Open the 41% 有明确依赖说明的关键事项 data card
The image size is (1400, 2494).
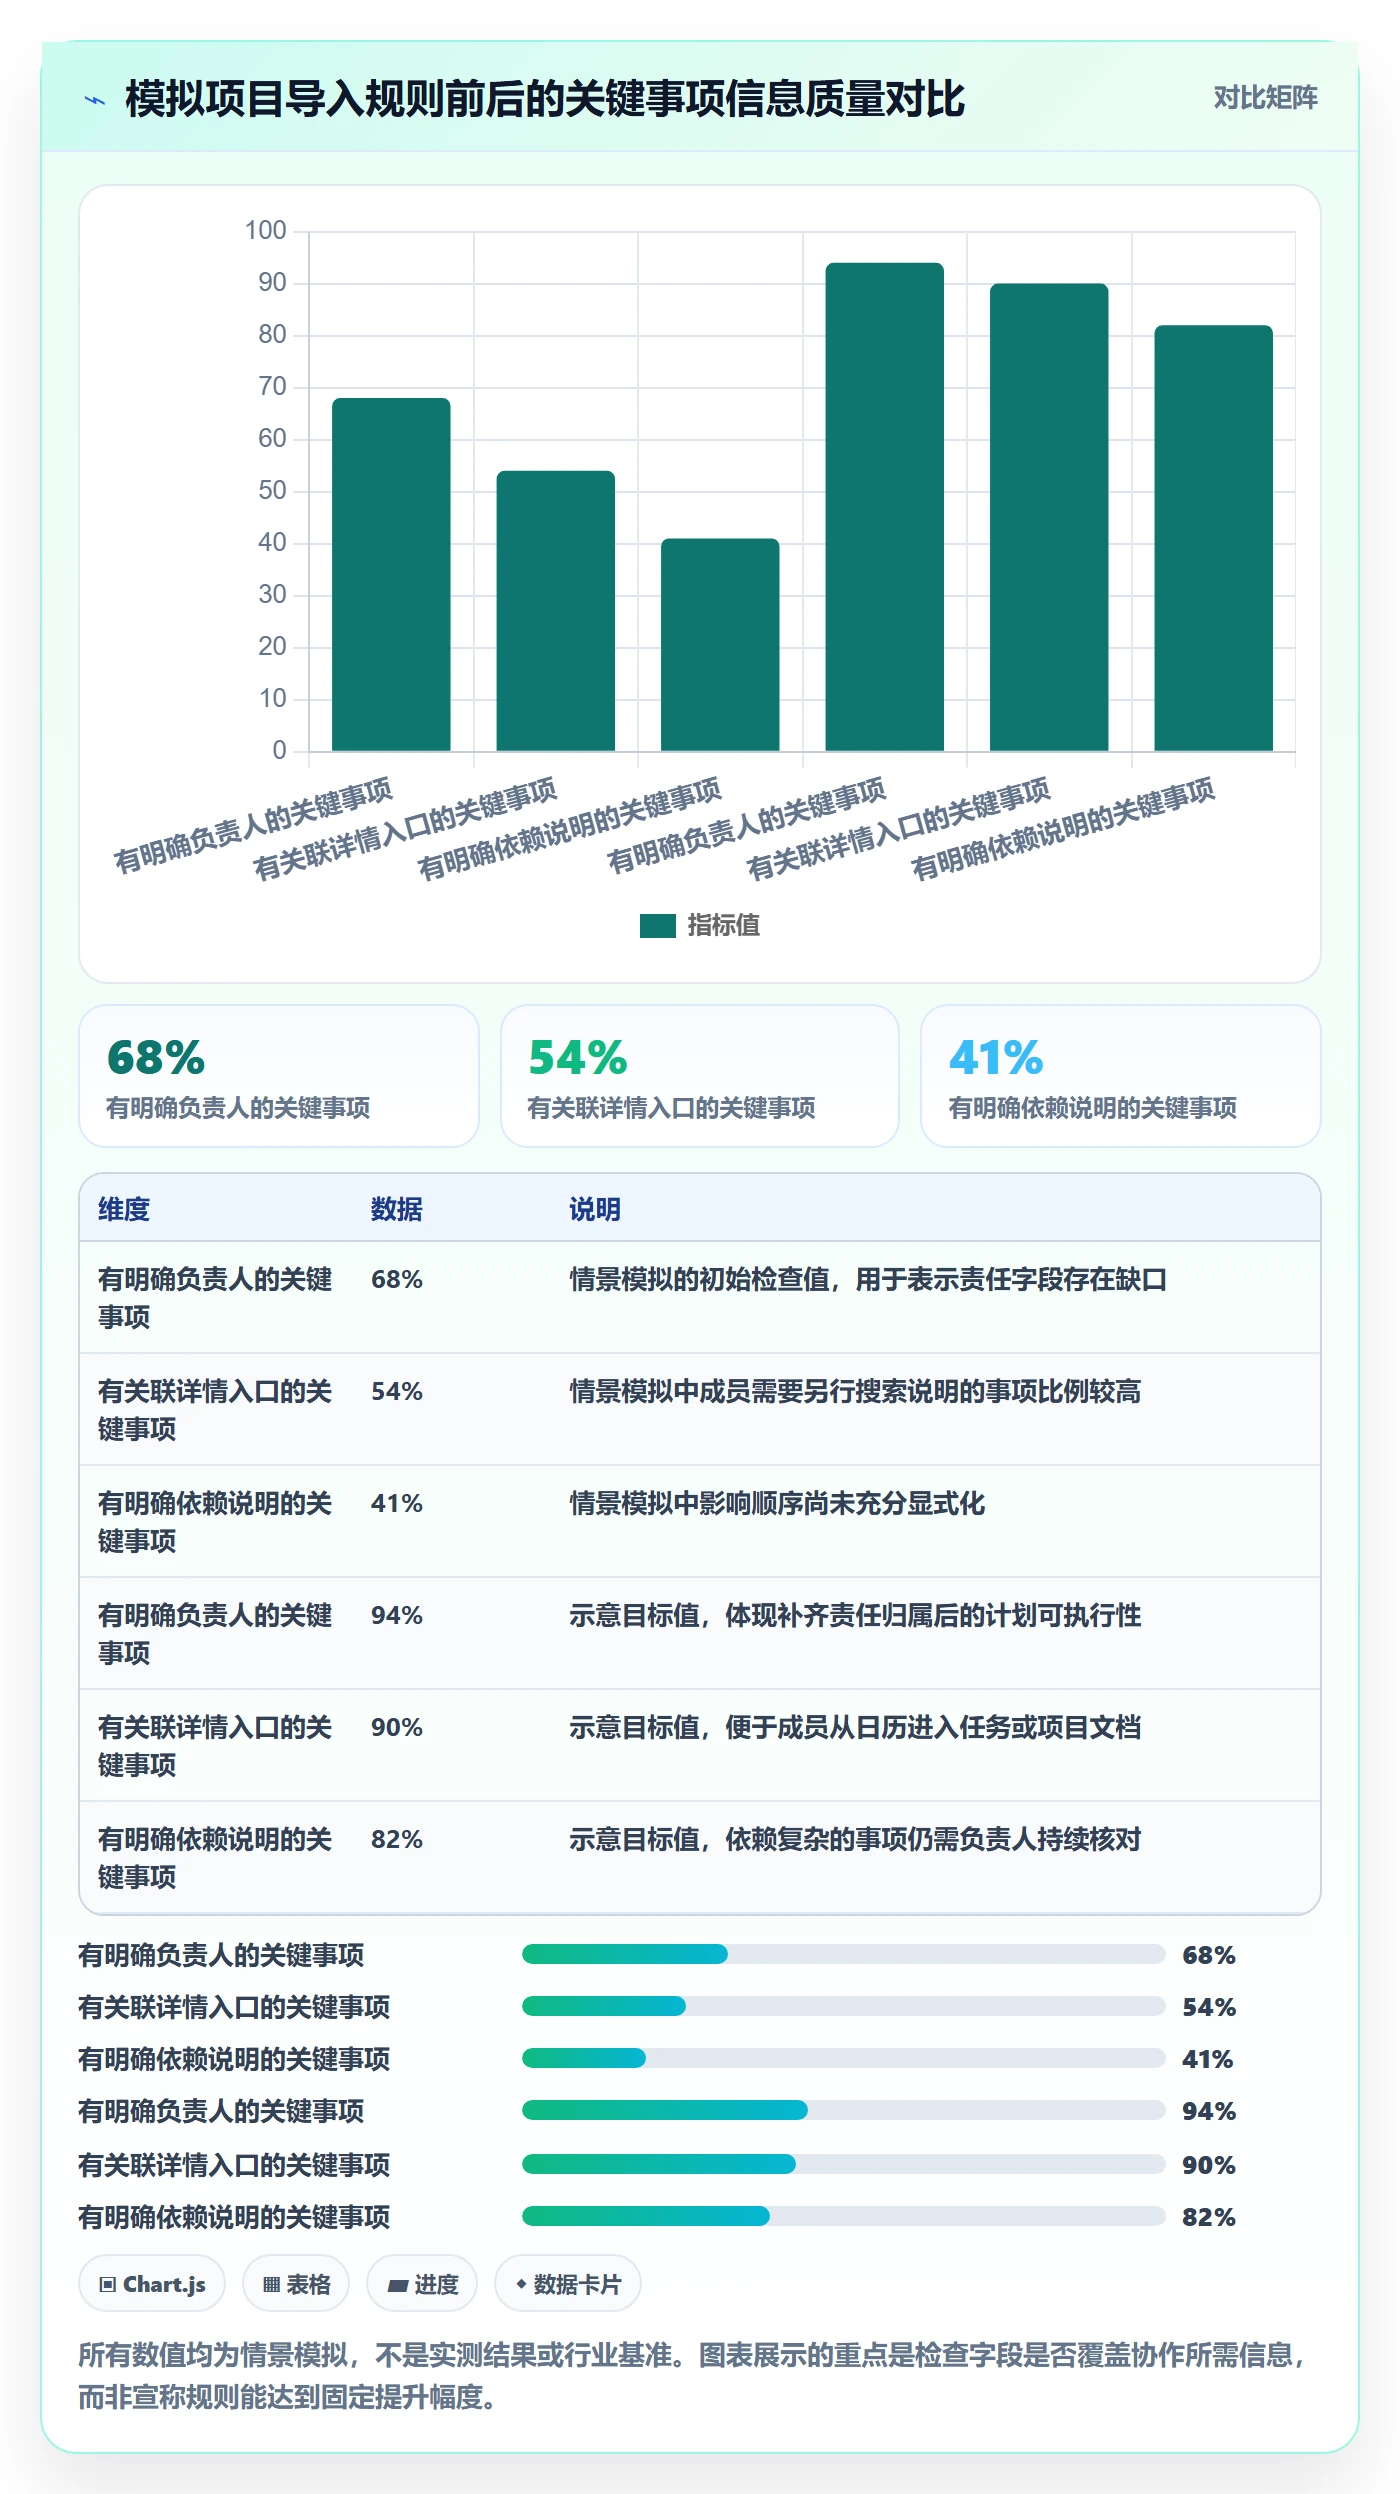click(1120, 1075)
